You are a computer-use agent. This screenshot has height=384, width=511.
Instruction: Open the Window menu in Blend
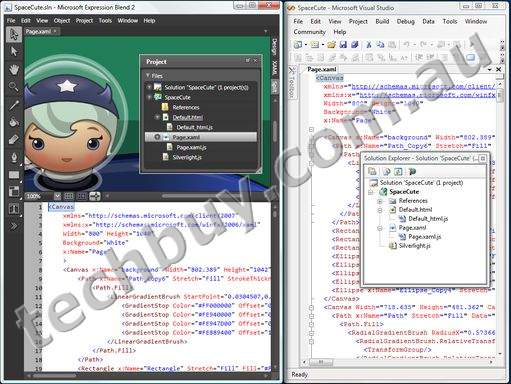[x=127, y=21]
